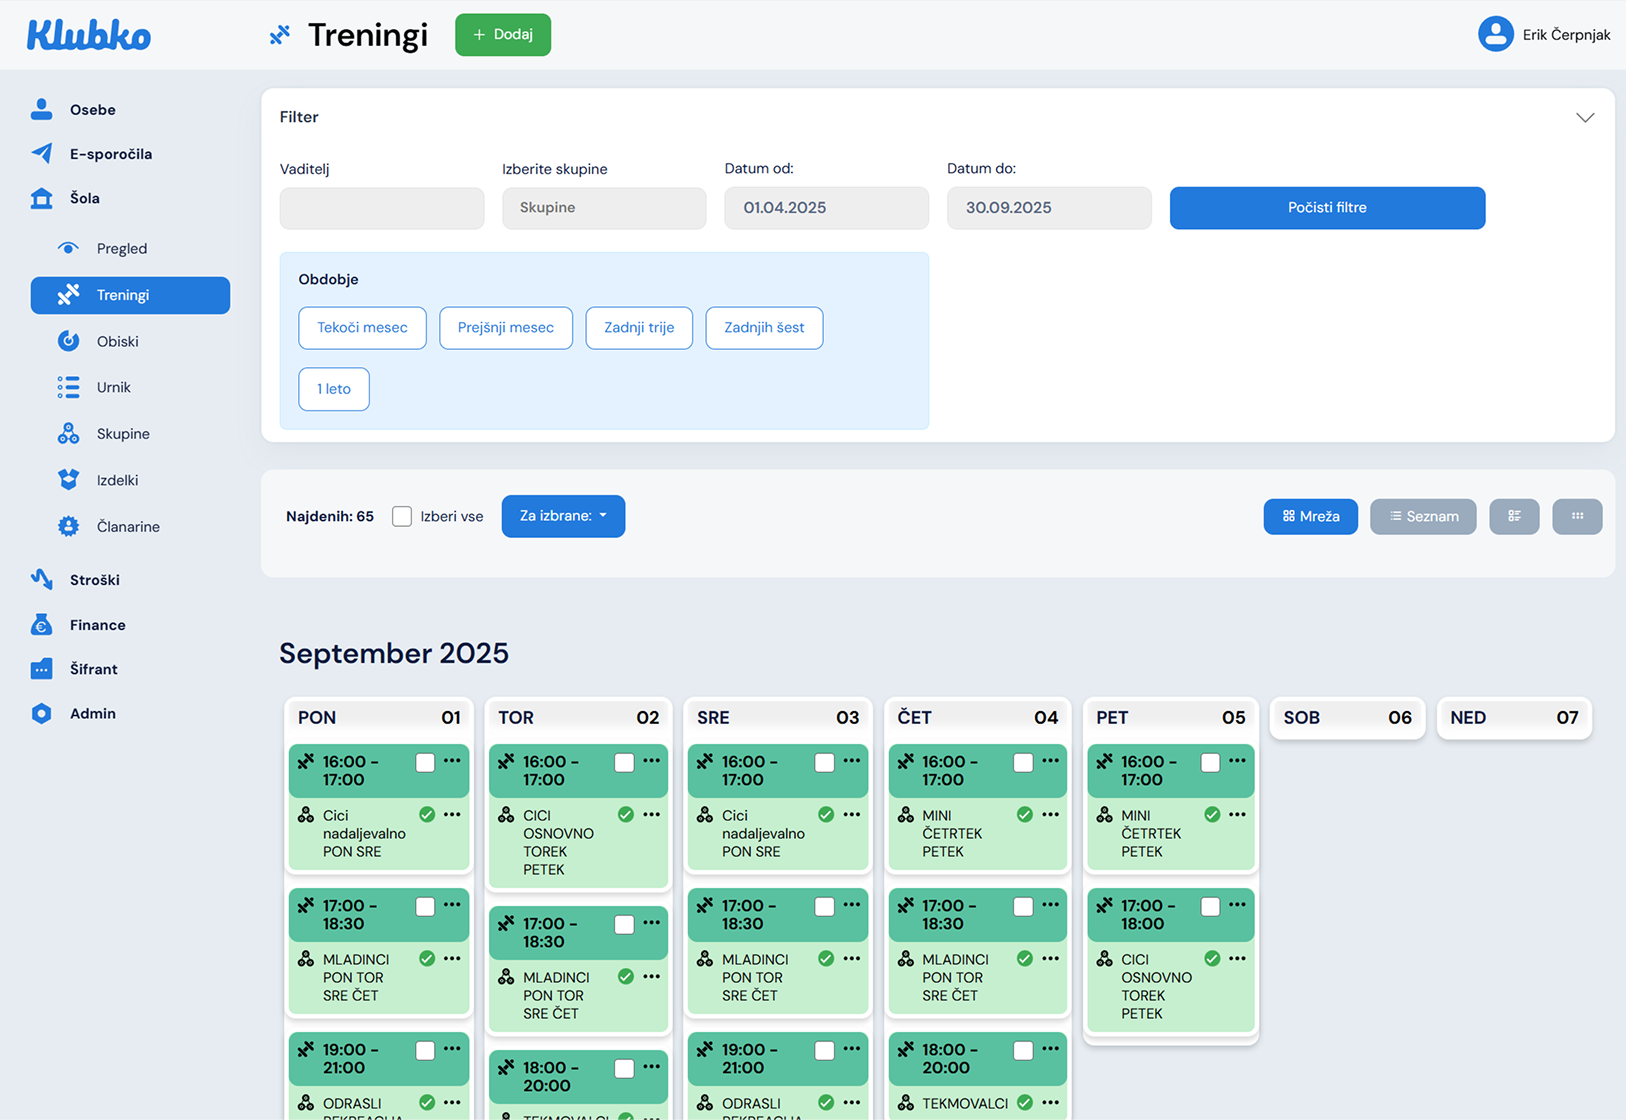Switch to the Seznam list view
This screenshot has width=1626, height=1120.
pos(1422,516)
